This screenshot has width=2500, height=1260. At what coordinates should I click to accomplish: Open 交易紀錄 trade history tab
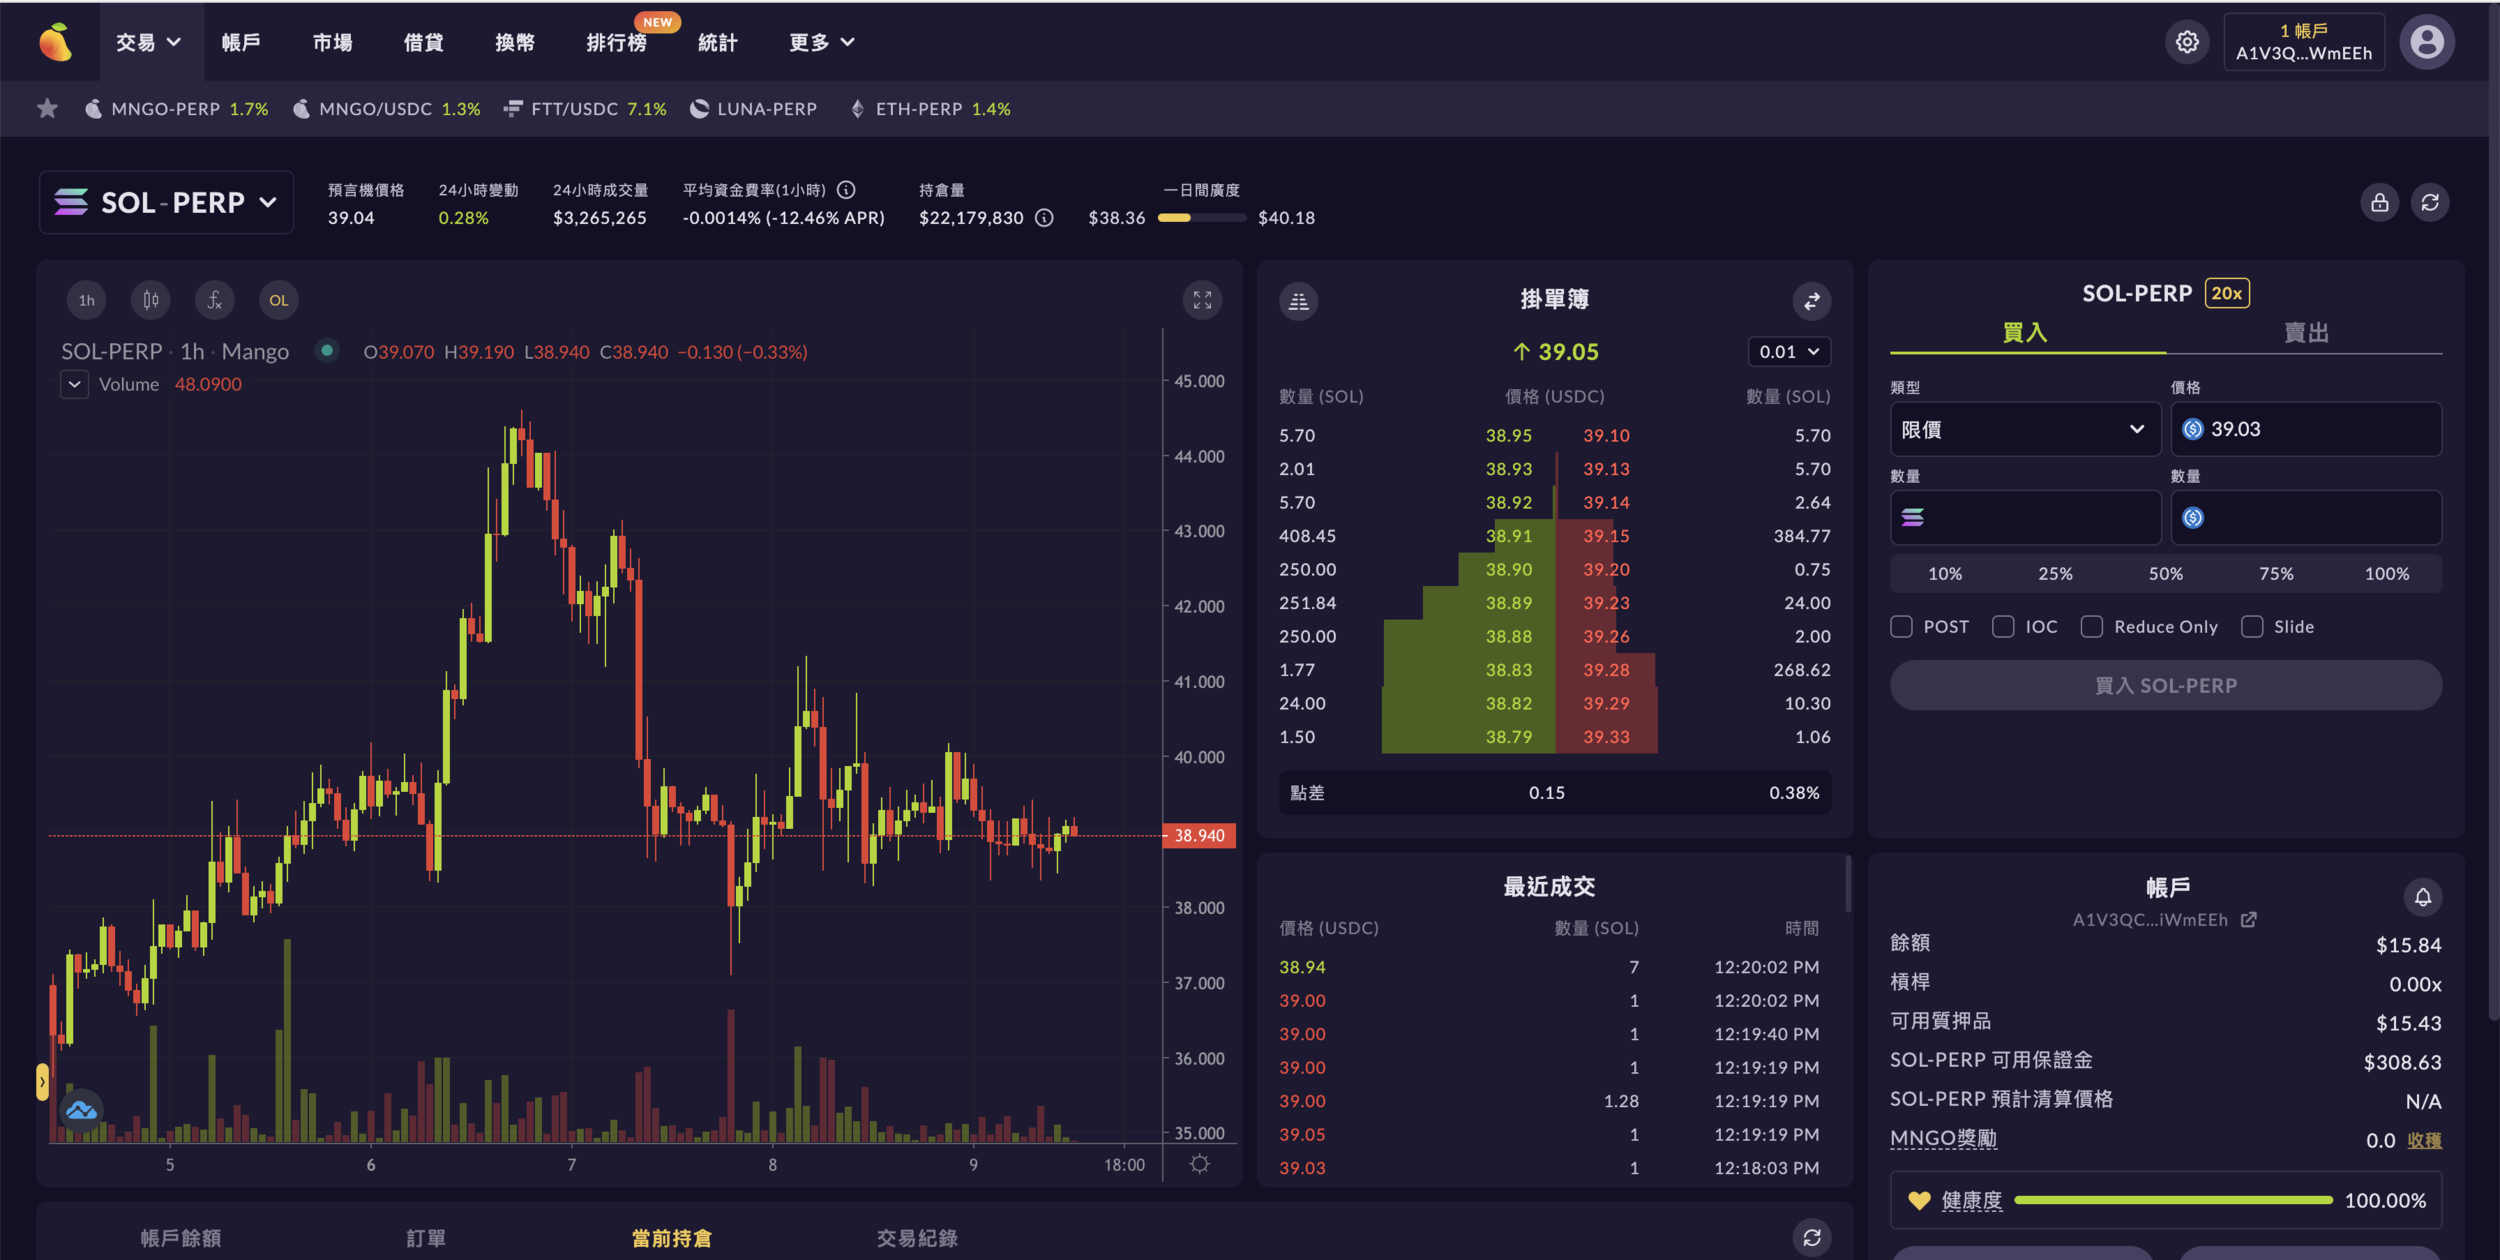[x=917, y=1238]
